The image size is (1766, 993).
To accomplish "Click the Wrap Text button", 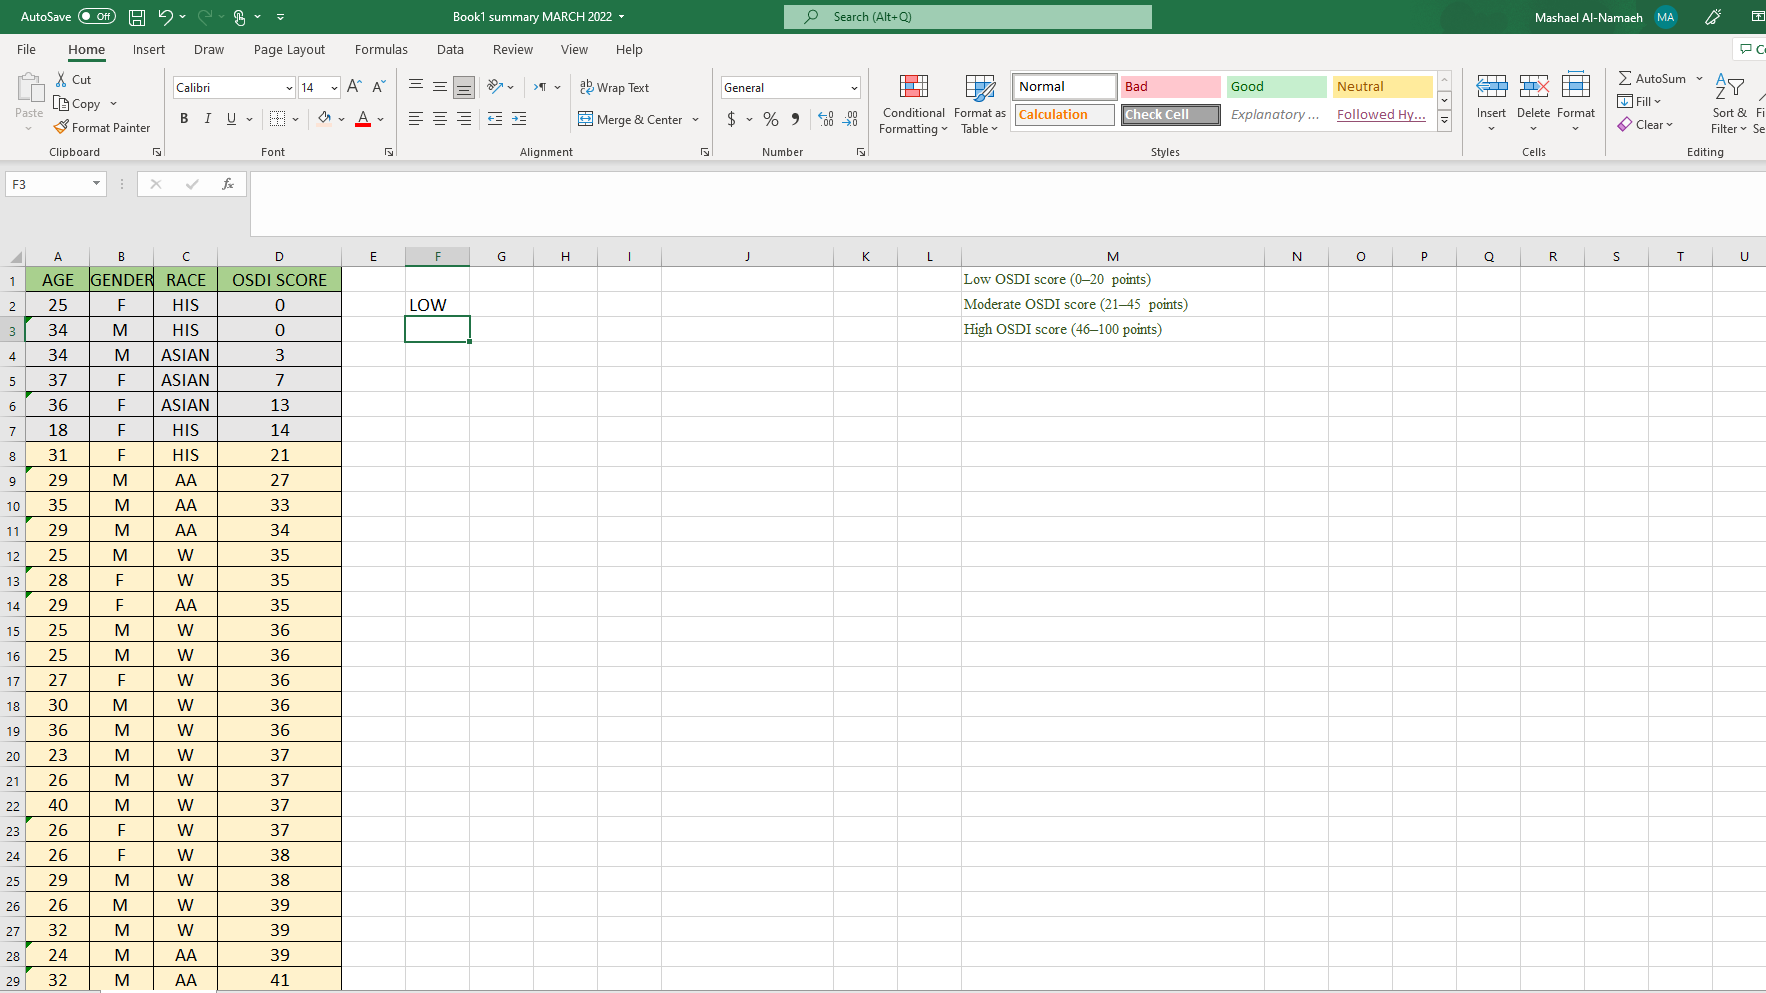I will pos(615,88).
